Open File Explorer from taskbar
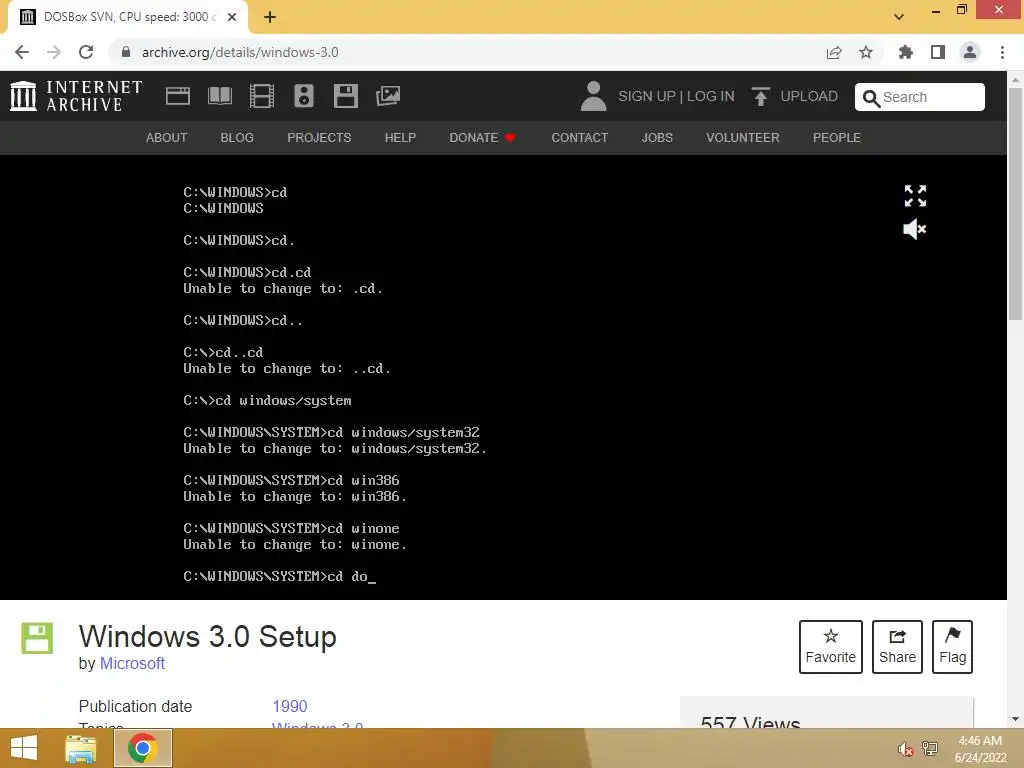1024x768 pixels. (x=81, y=748)
